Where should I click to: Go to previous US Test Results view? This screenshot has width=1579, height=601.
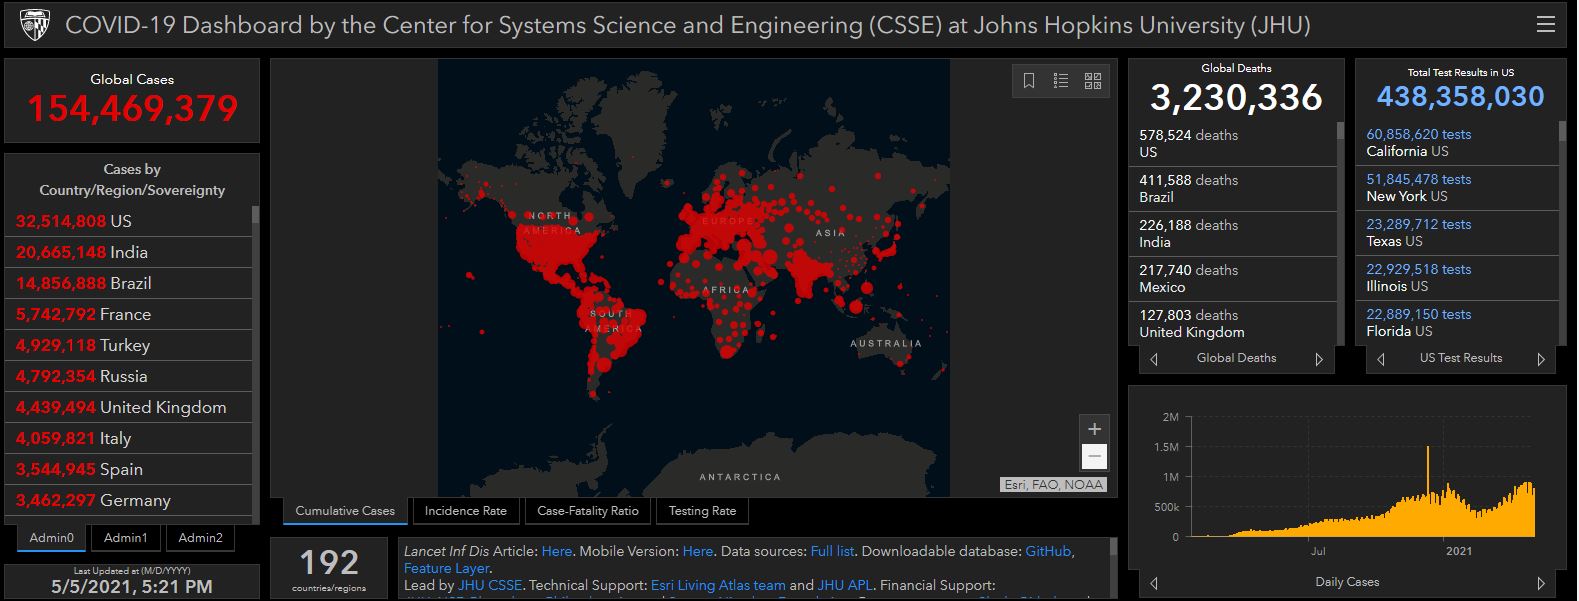pos(1381,359)
